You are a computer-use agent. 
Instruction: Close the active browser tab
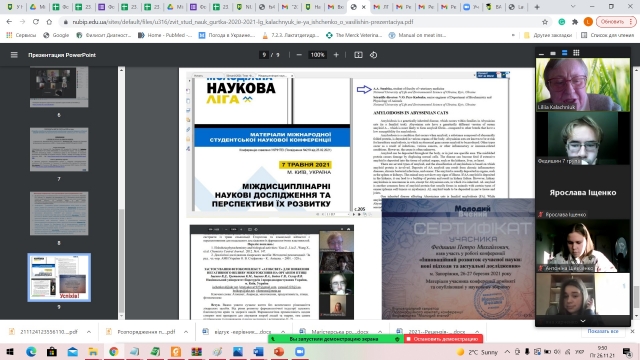click(364, 7)
